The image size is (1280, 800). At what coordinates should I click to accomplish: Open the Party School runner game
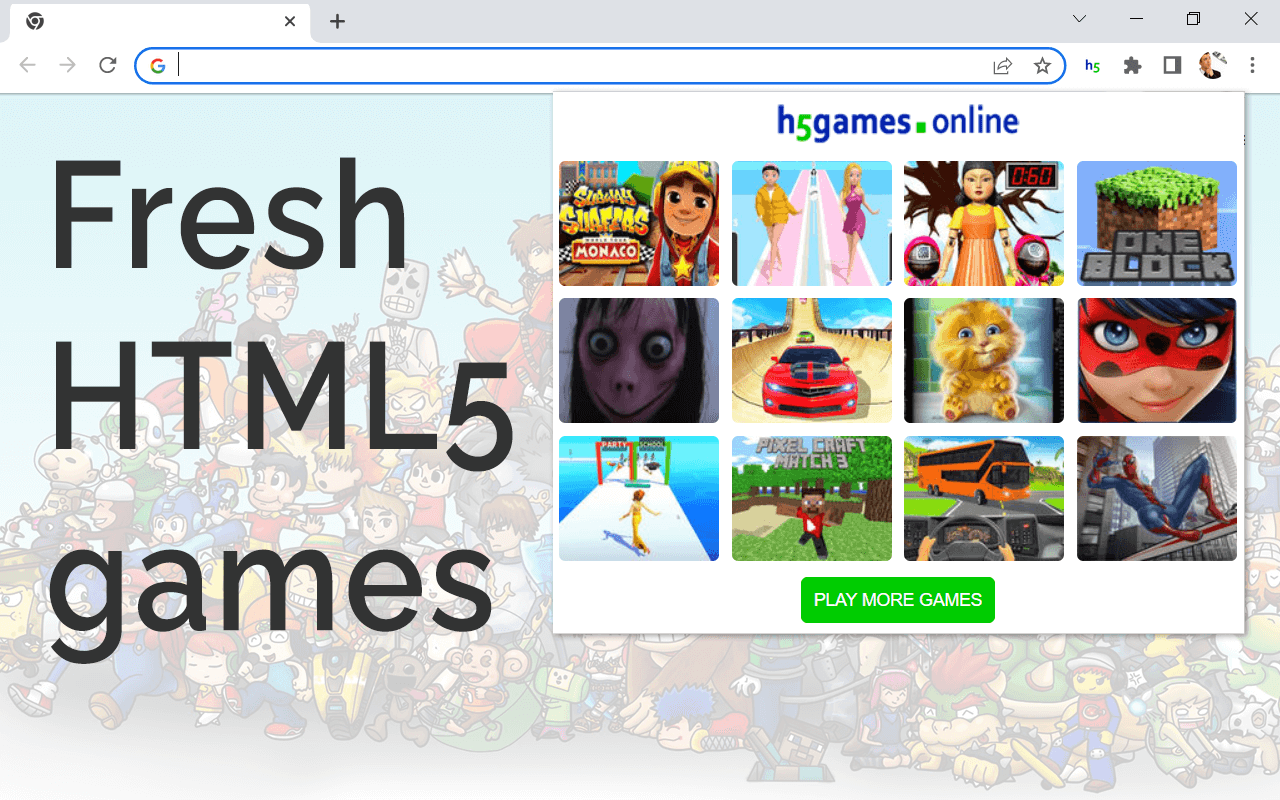[x=639, y=498]
